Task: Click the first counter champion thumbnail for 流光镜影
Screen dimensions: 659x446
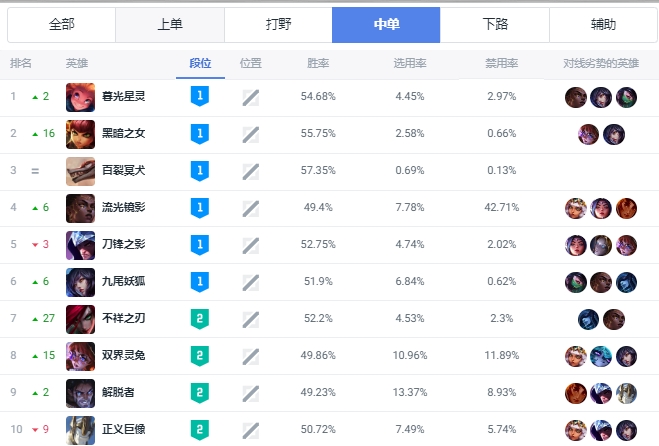Action: pyautogui.click(x=575, y=208)
